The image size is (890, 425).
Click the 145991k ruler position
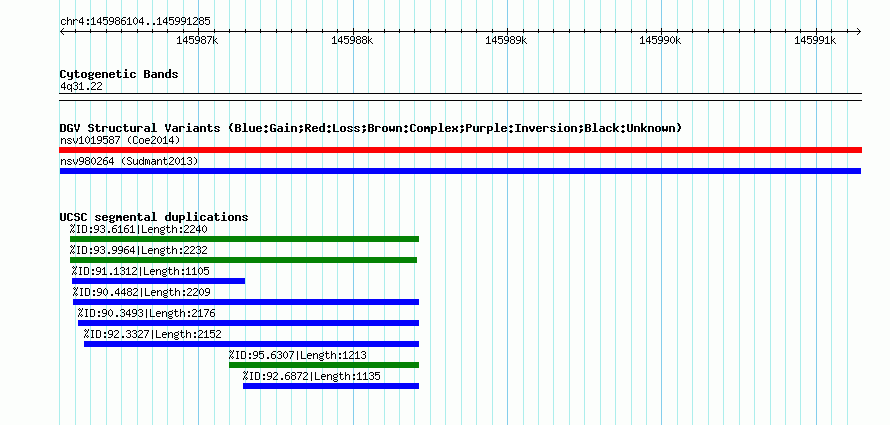(815, 40)
